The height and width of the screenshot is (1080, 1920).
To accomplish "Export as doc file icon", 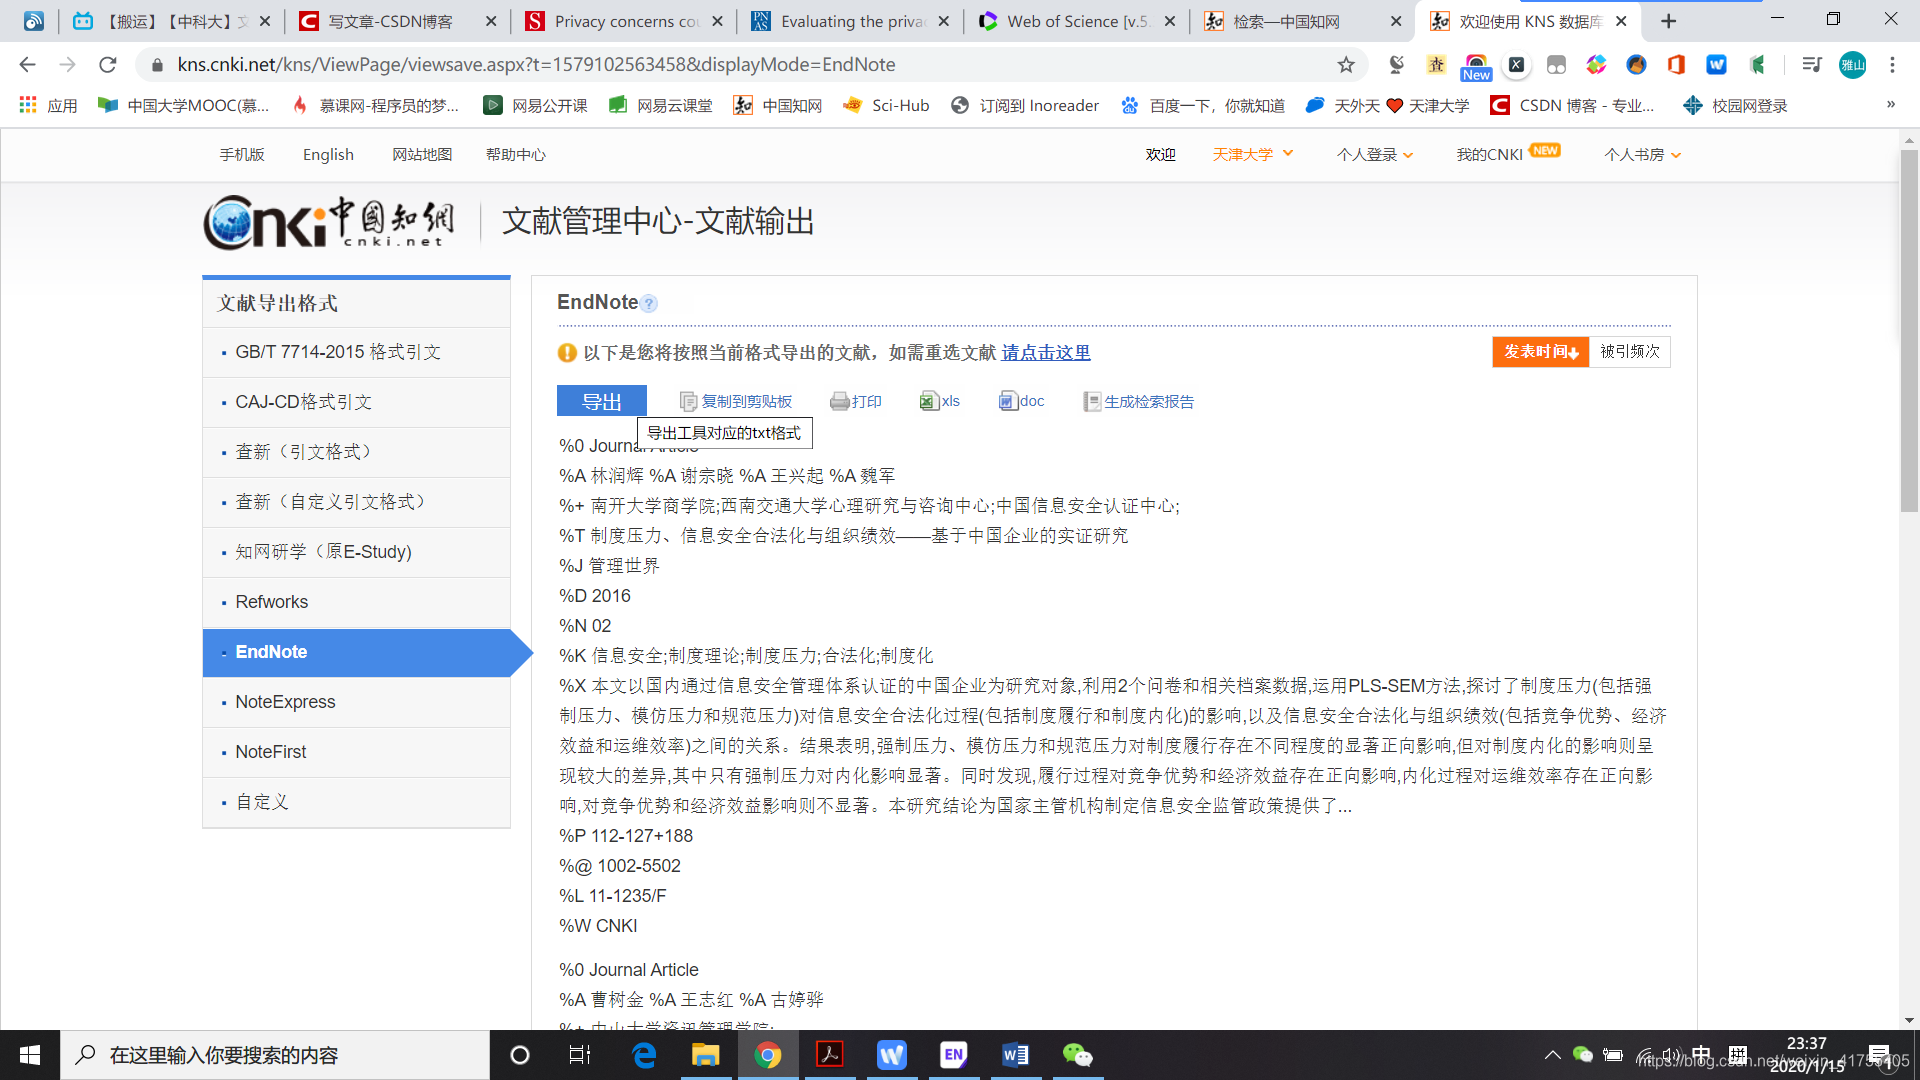I will tap(1007, 402).
